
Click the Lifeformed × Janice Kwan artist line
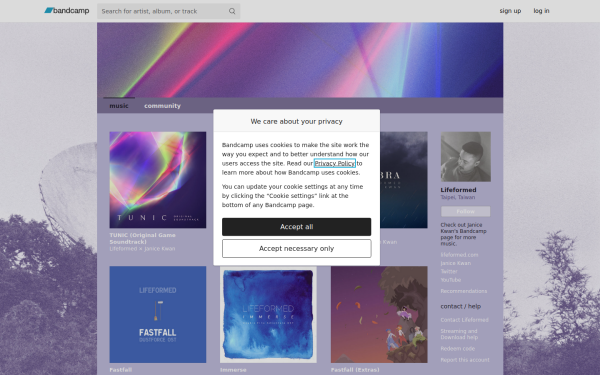click(142, 249)
